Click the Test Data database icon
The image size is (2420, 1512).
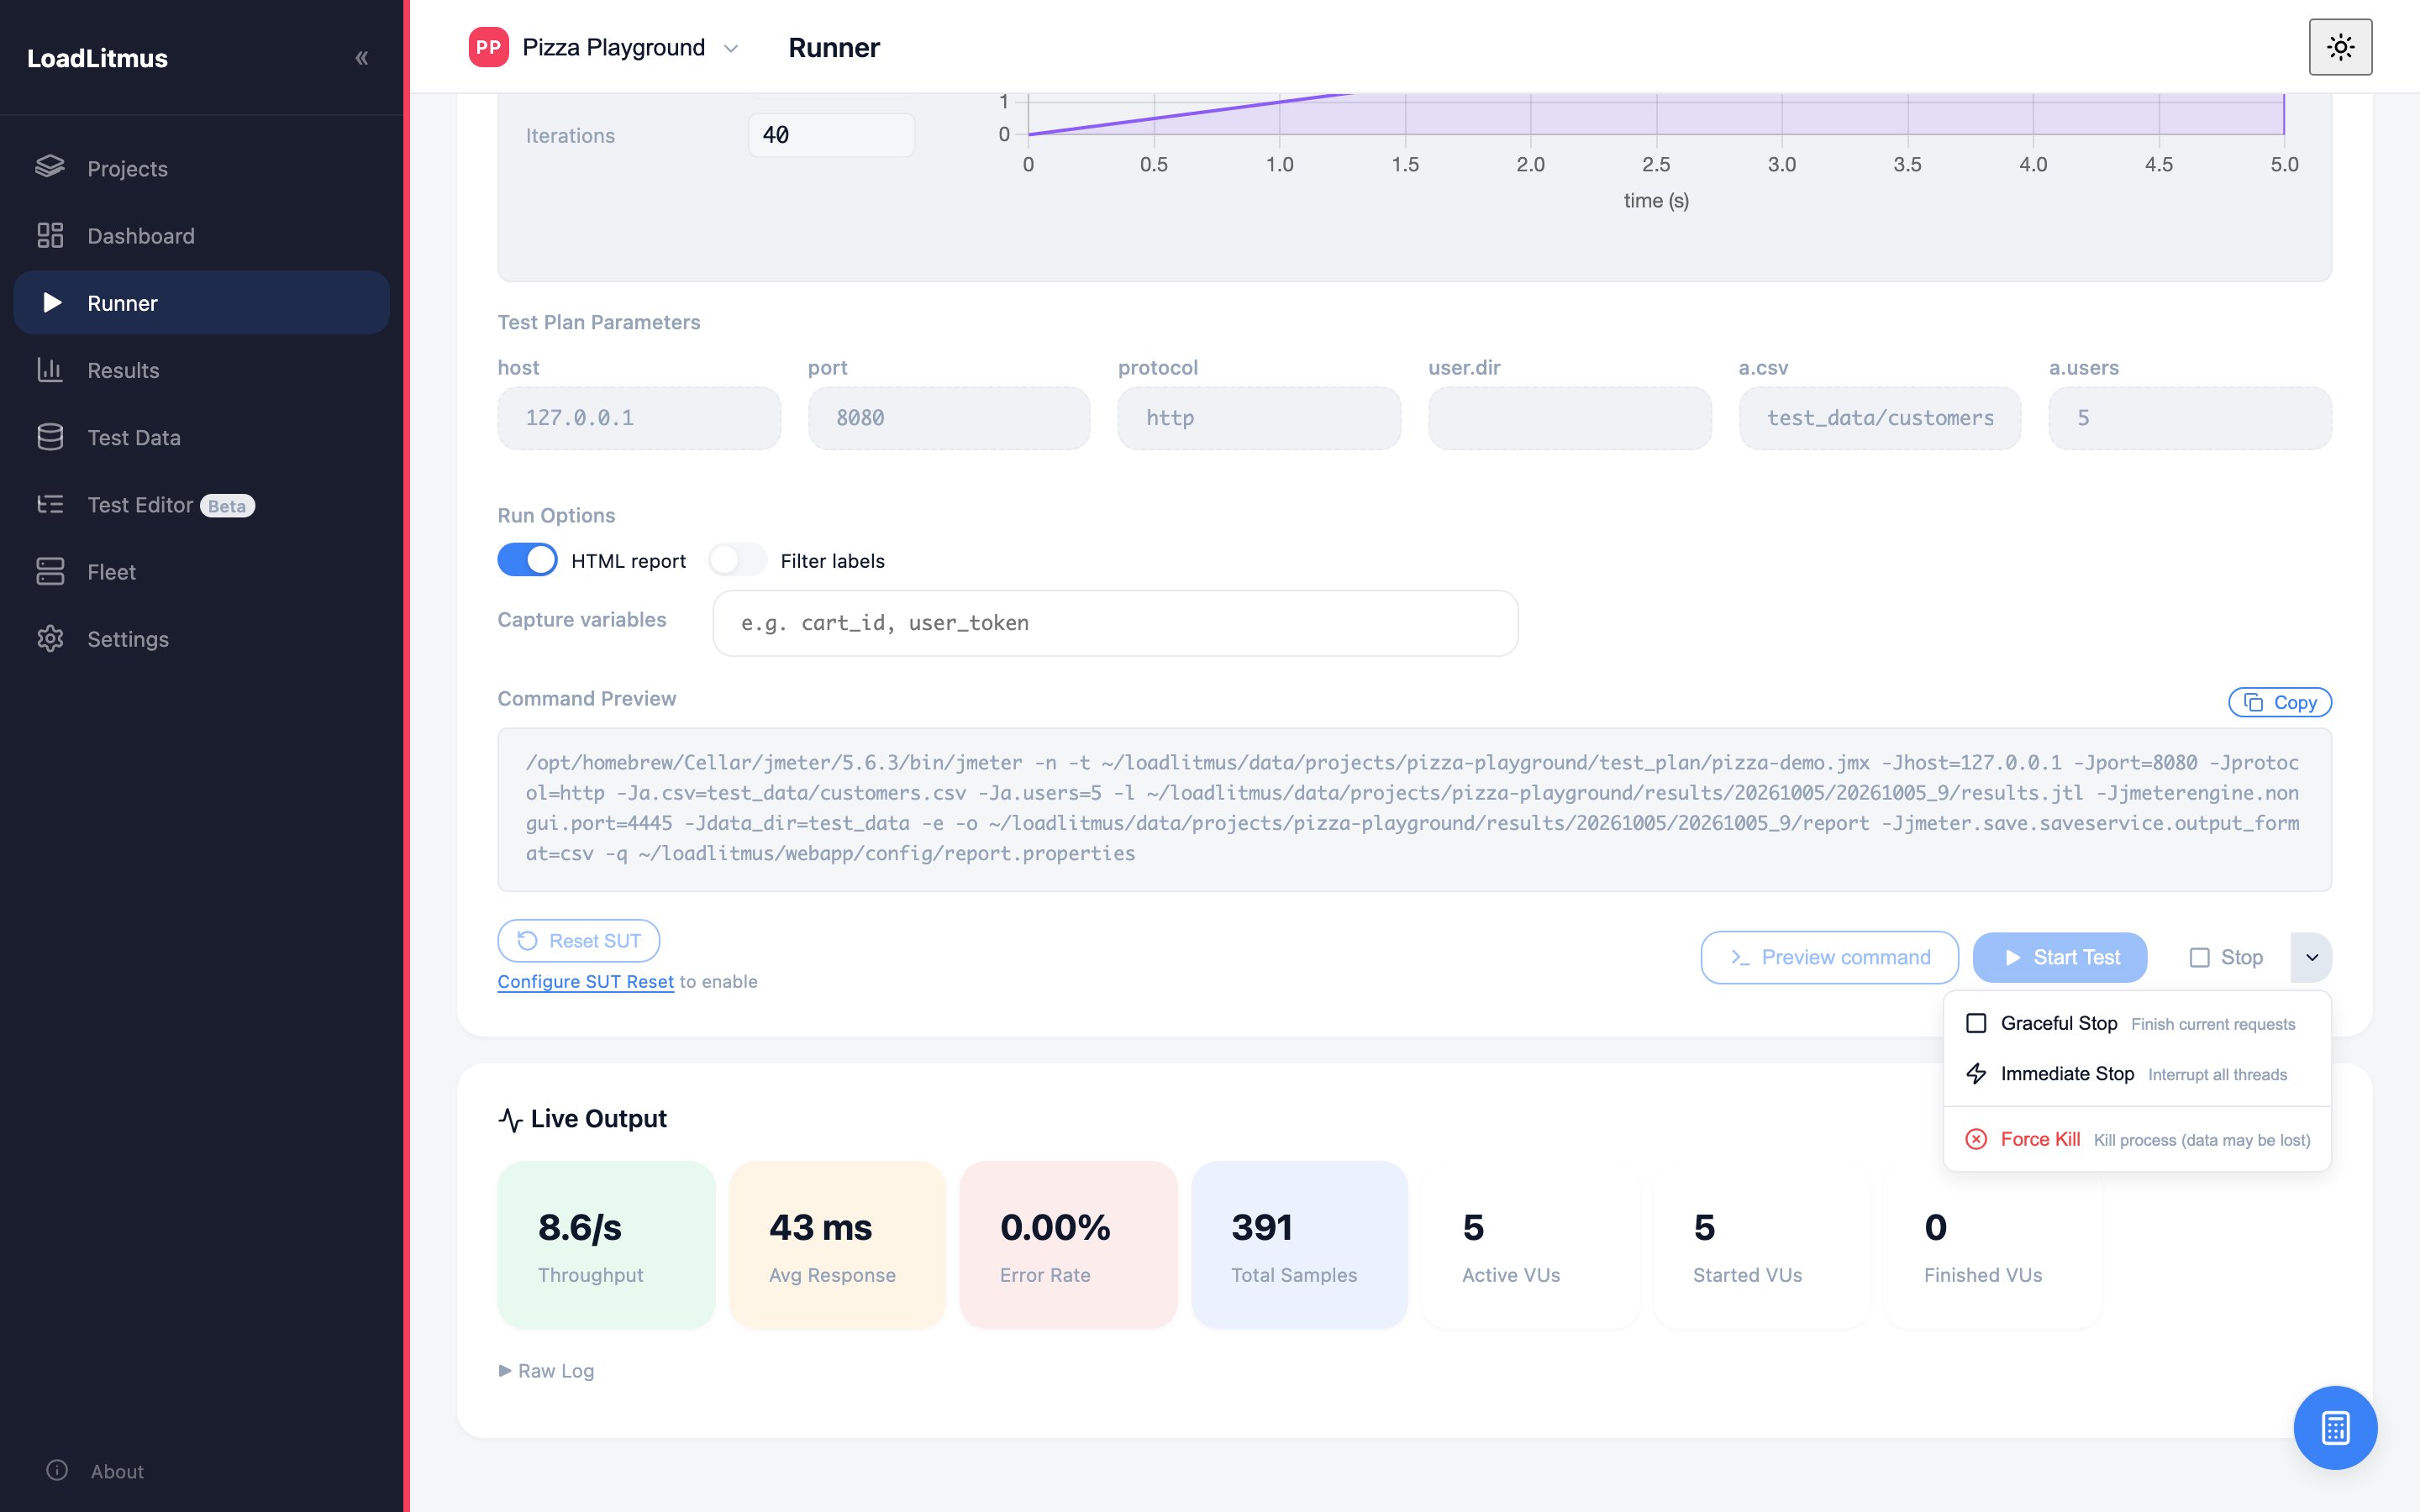tap(50, 437)
